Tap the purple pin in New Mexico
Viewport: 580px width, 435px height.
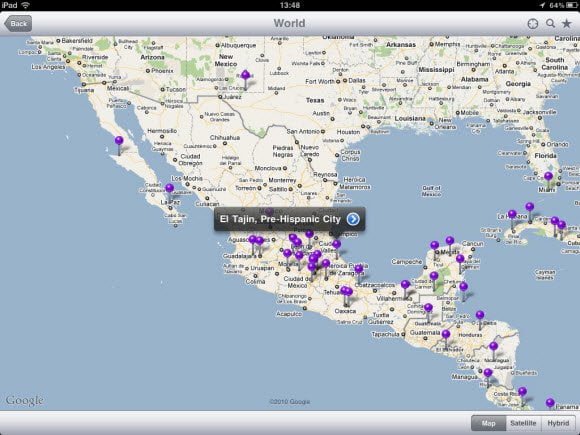pyautogui.click(x=245, y=75)
